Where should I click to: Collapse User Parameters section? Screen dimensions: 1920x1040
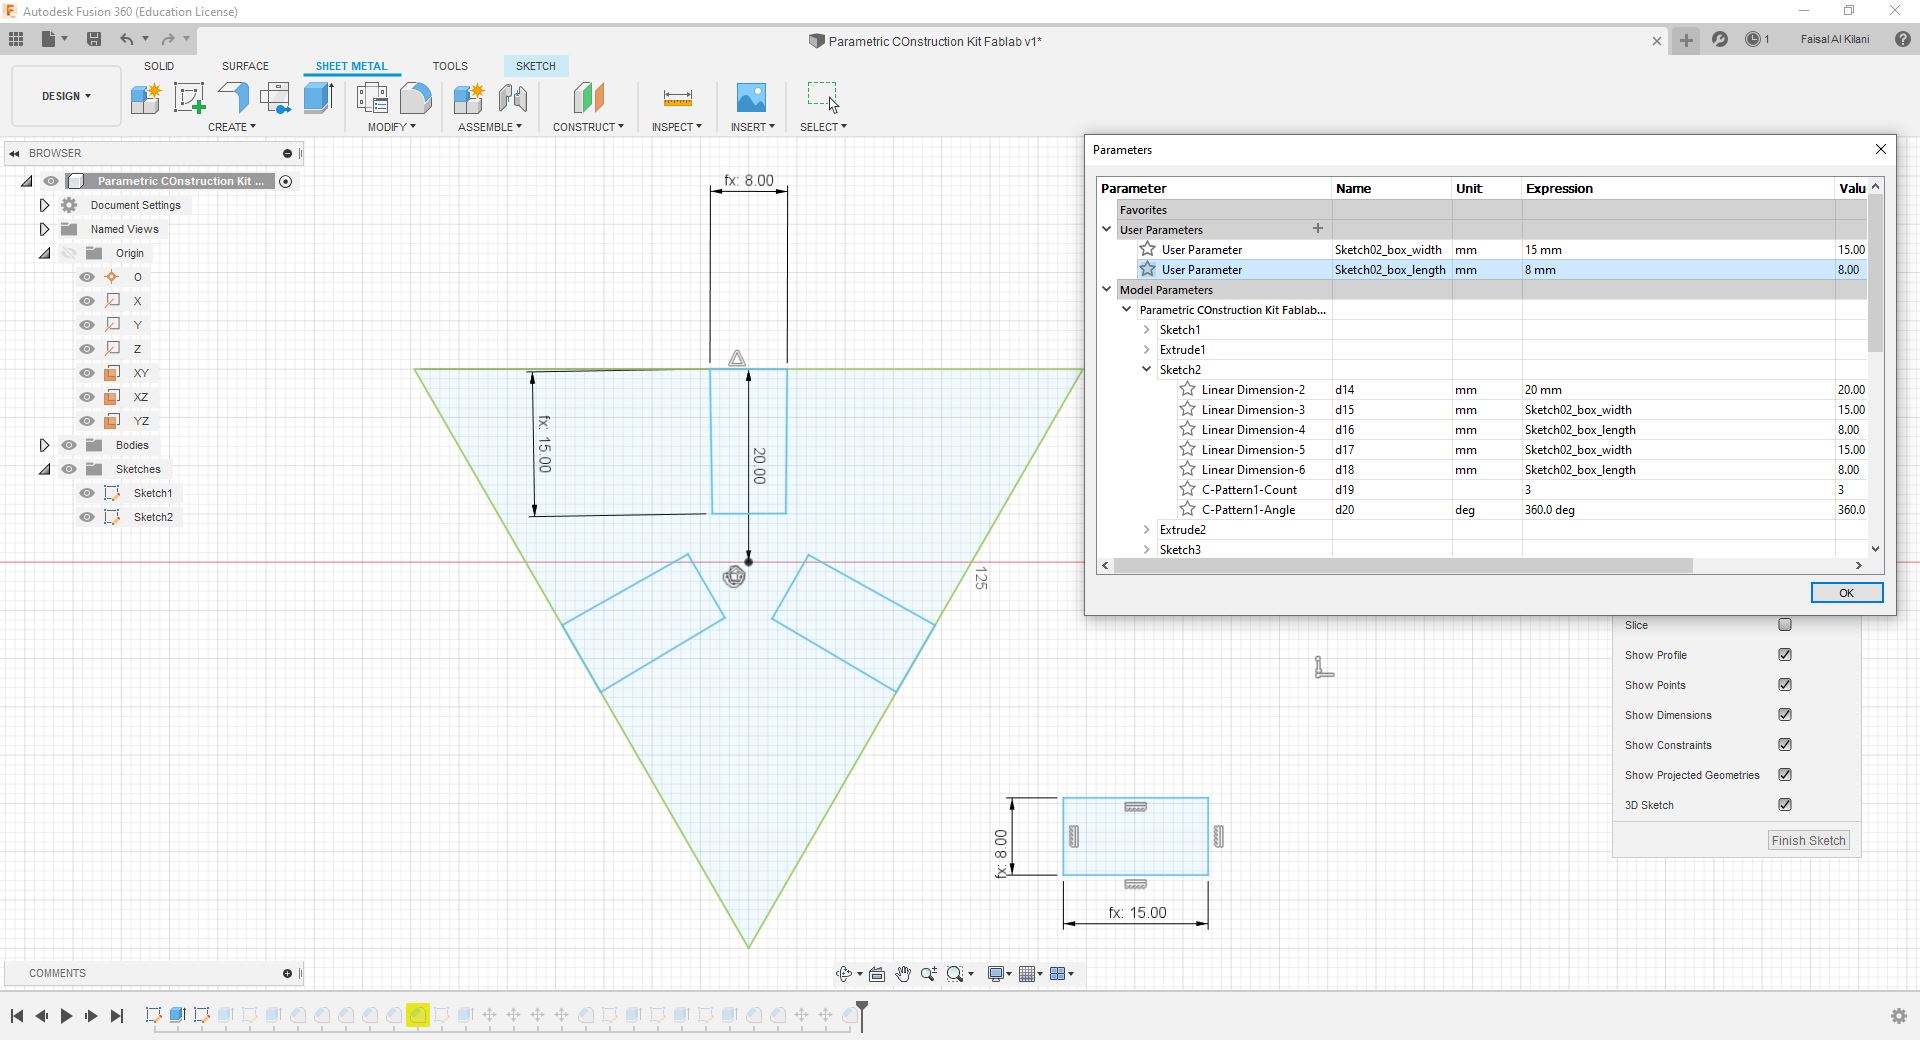click(x=1107, y=230)
